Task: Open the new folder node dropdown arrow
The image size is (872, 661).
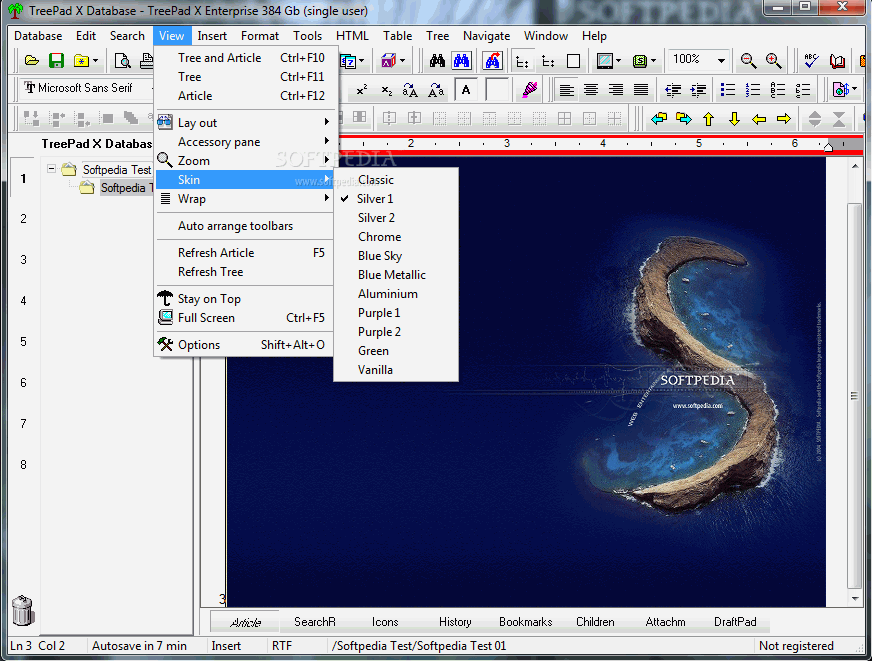Action: tap(96, 60)
